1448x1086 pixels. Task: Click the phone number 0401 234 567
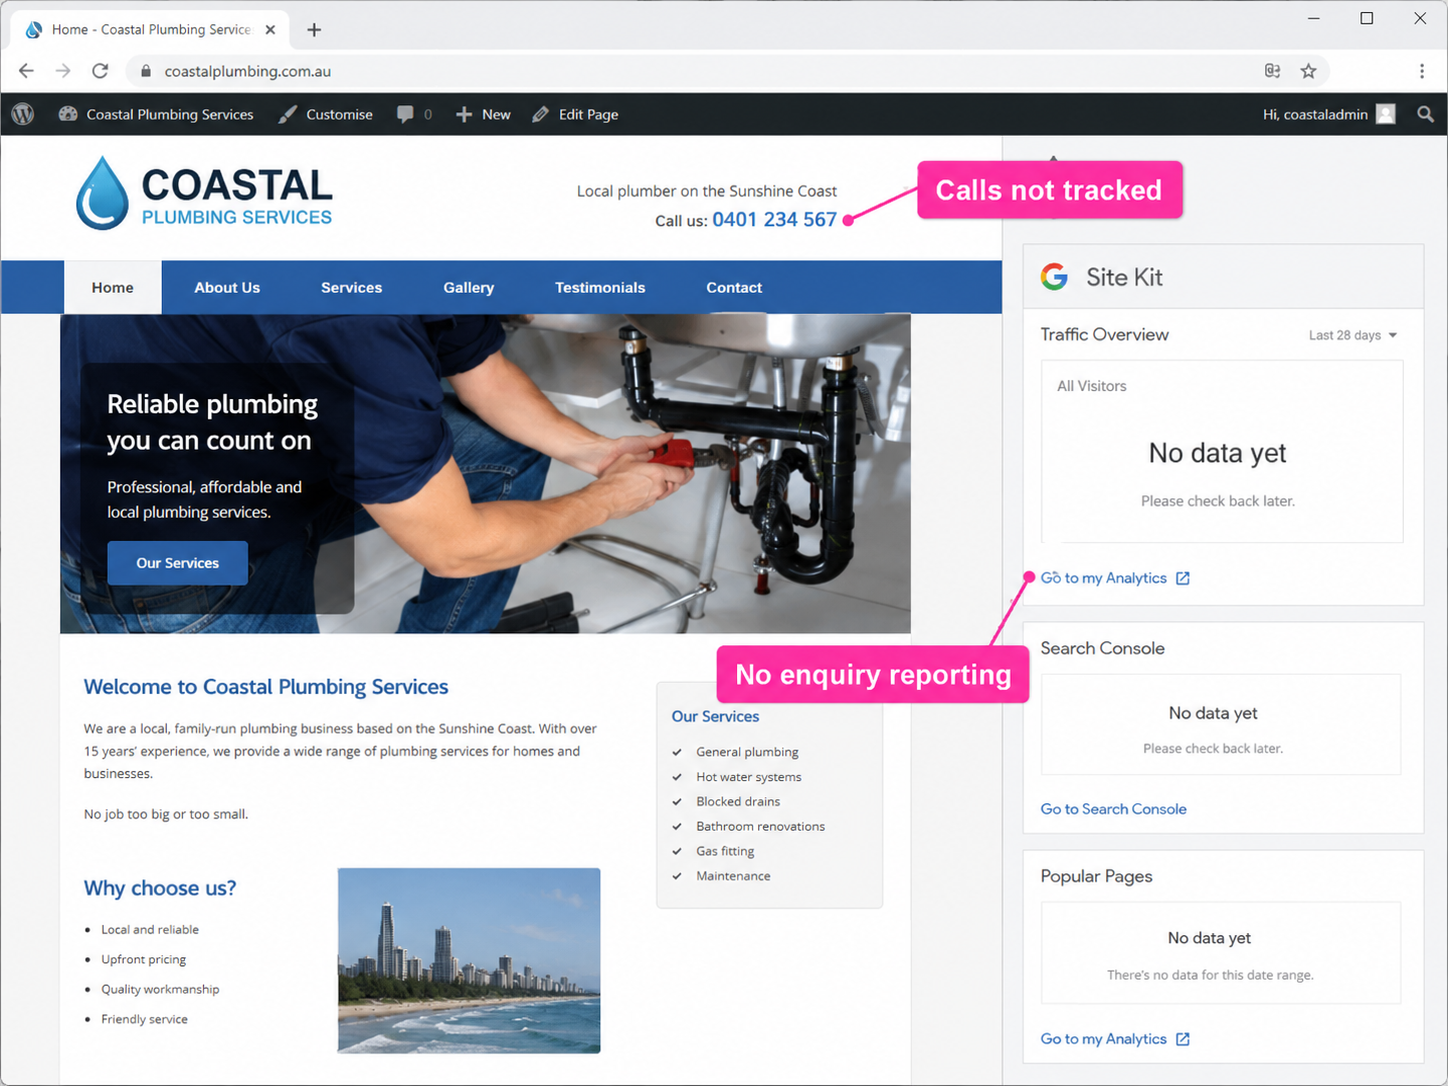(774, 219)
